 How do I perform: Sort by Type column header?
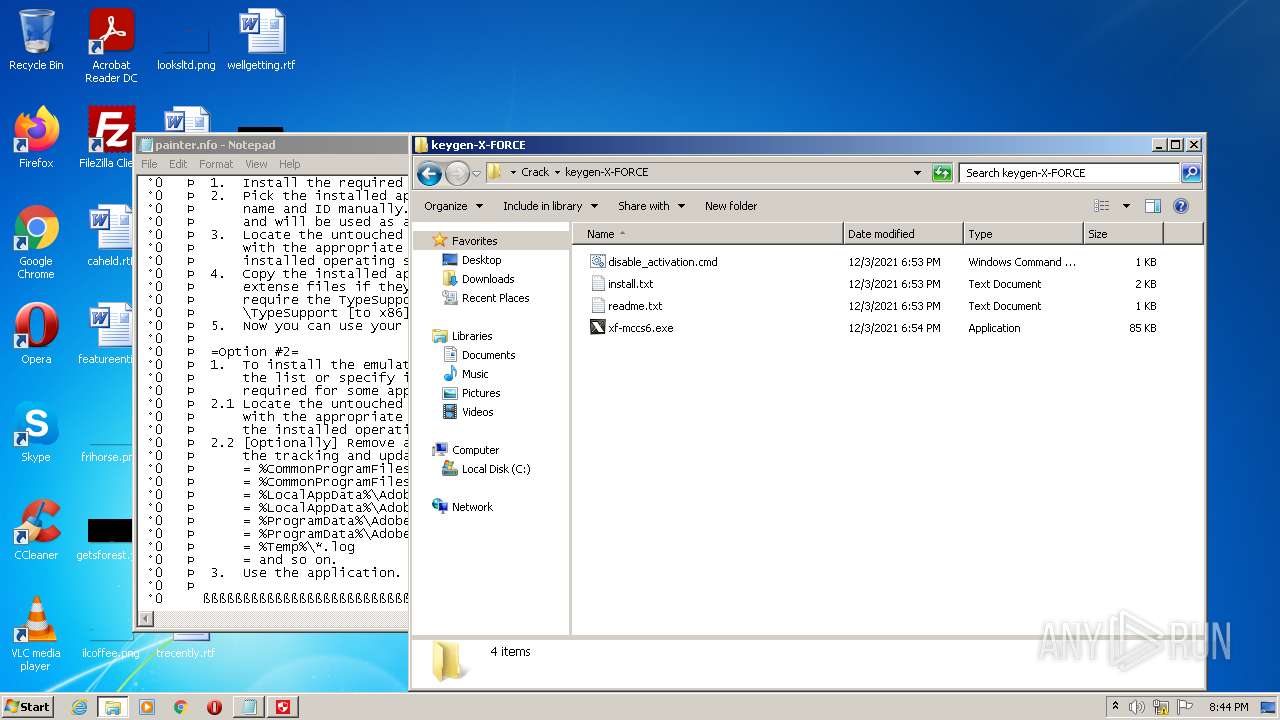coord(1023,234)
